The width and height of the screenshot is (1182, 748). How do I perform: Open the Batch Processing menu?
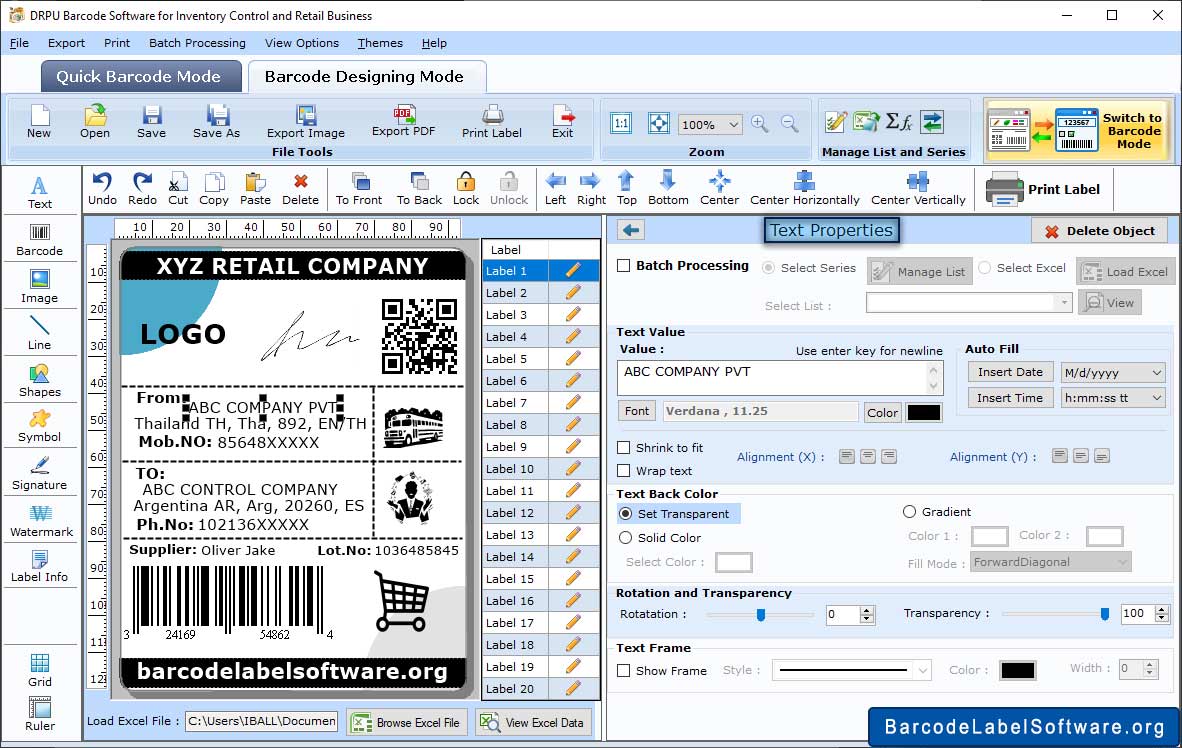198,43
